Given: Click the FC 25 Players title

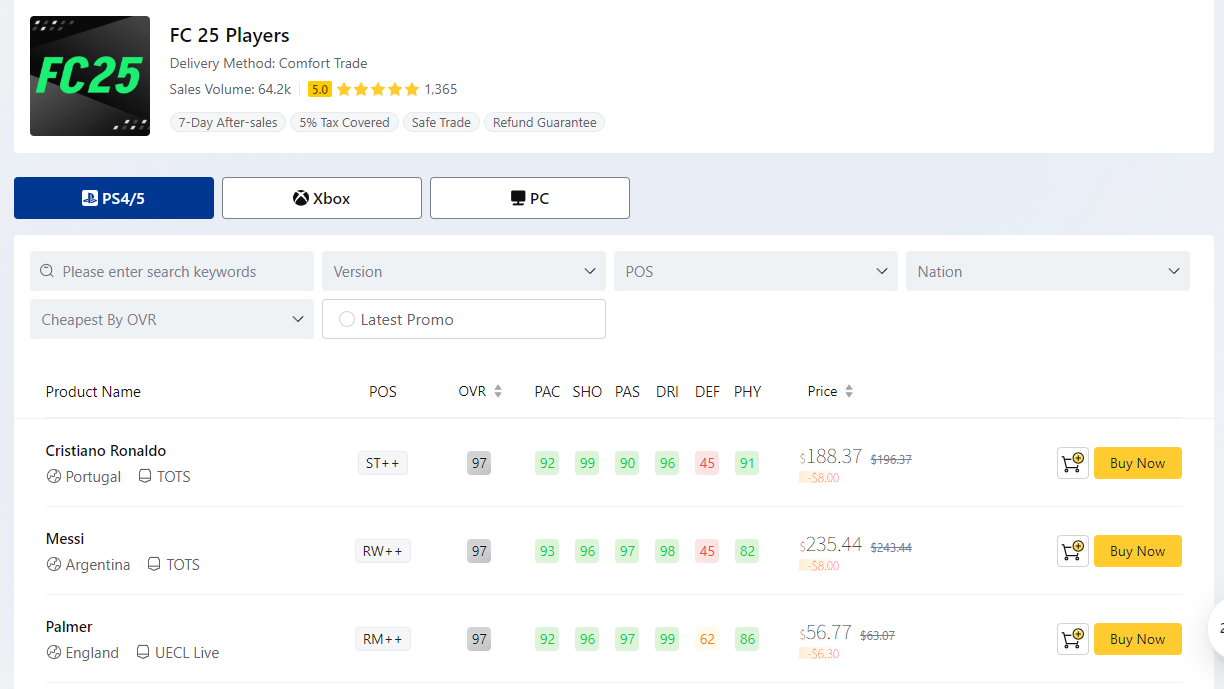Looking at the screenshot, I should coord(230,35).
